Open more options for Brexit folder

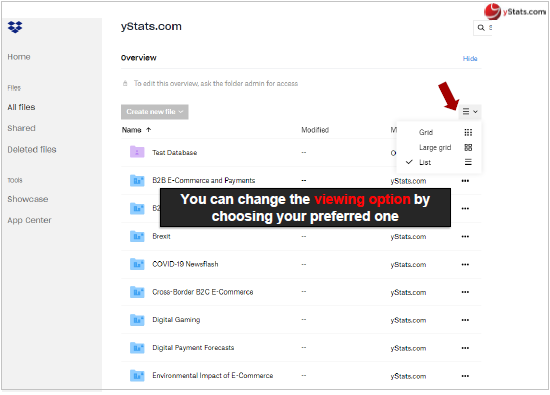coord(465,236)
